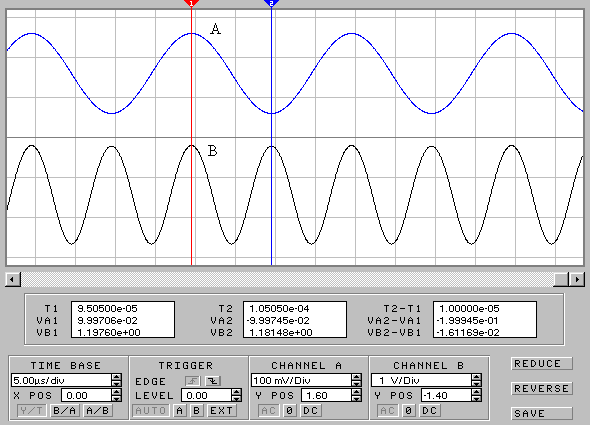The image size is (590, 425).
Task: Increase Channel B volts per division
Action: click(476, 377)
